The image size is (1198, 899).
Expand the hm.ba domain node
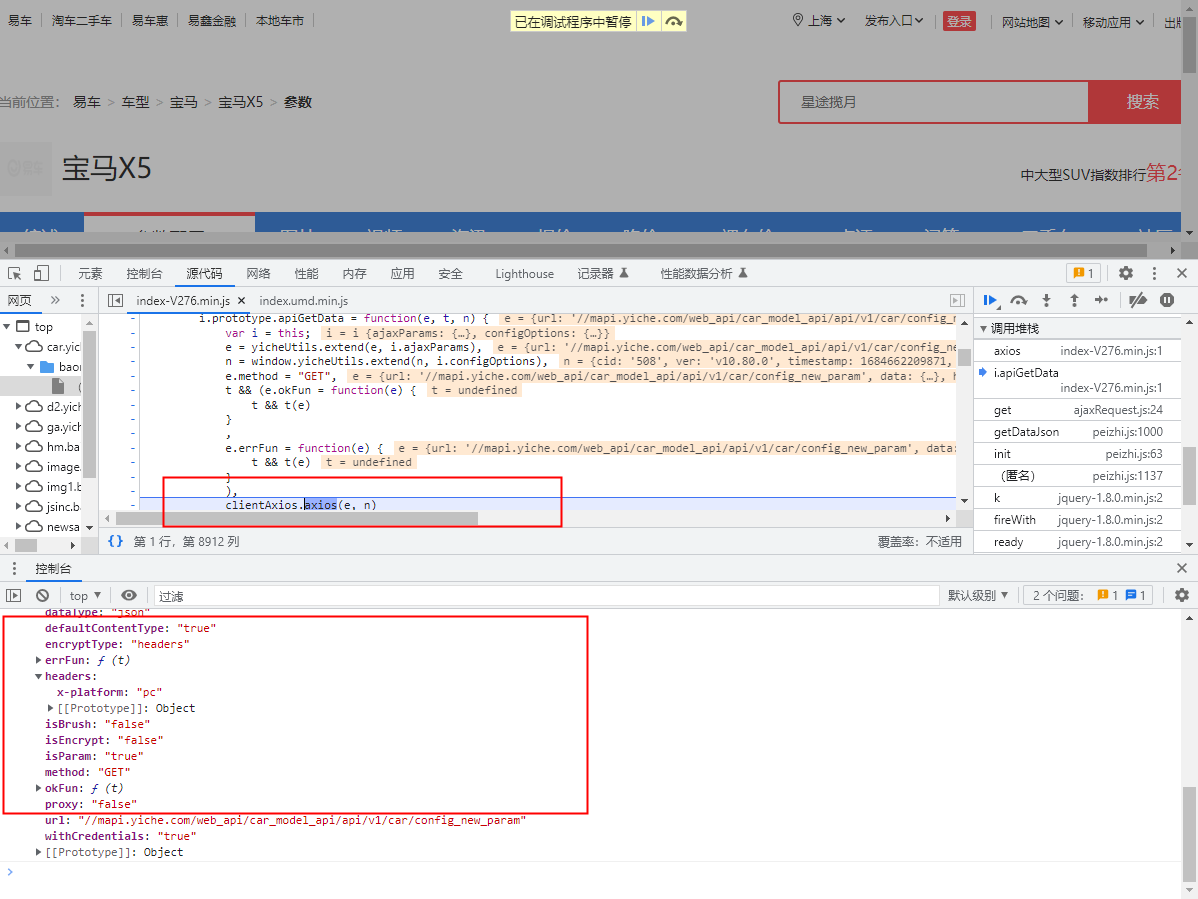18,446
